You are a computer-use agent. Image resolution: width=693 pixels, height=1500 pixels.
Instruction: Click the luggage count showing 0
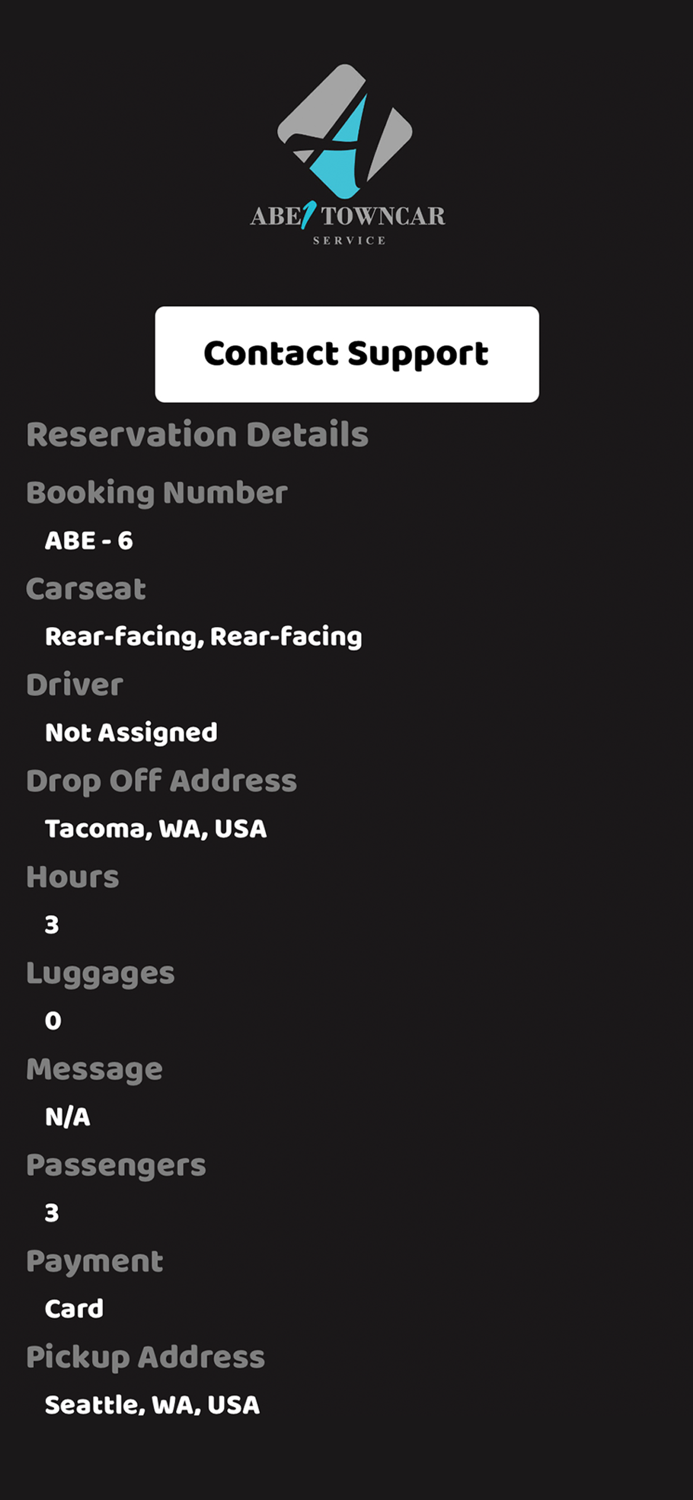coord(51,1020)
